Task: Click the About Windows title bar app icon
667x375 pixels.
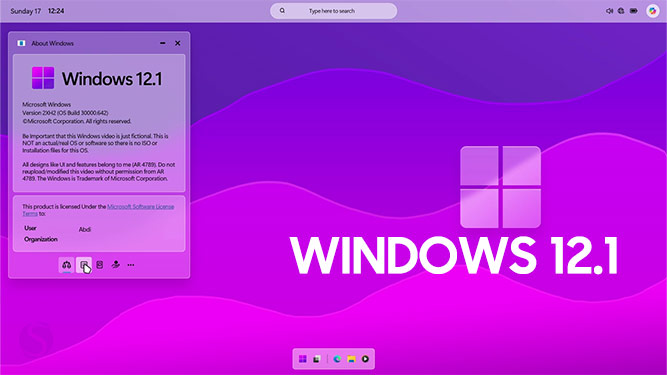Action: 21,43
